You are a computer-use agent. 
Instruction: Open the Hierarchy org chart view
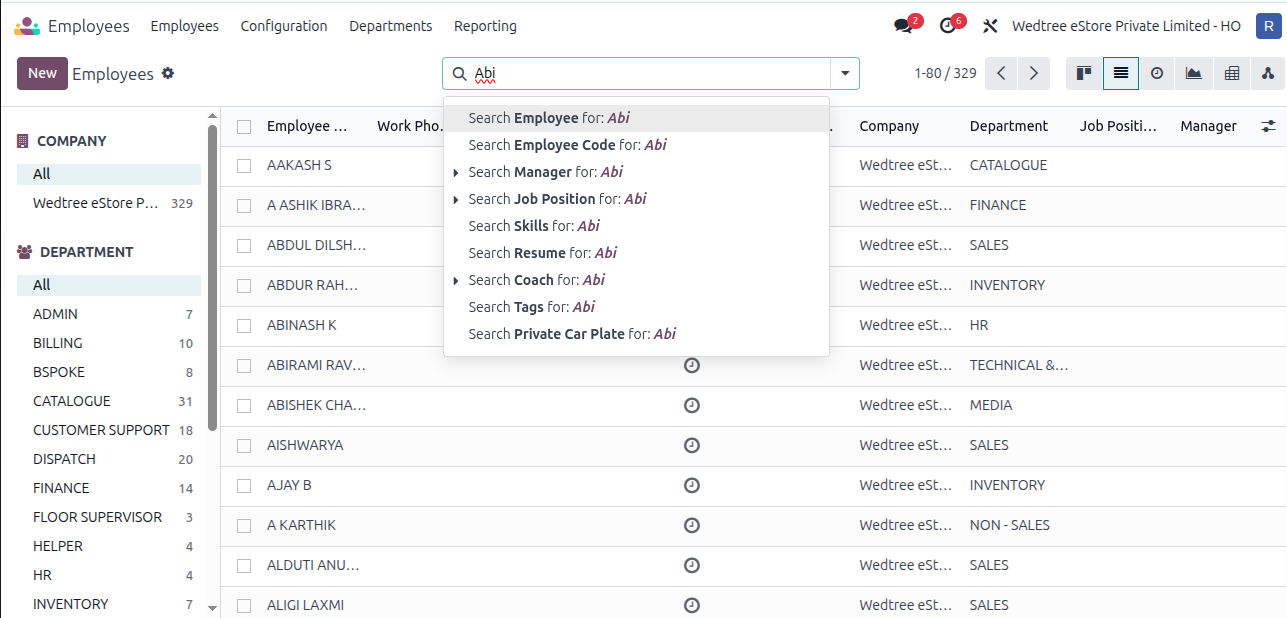click(1268, 73)
